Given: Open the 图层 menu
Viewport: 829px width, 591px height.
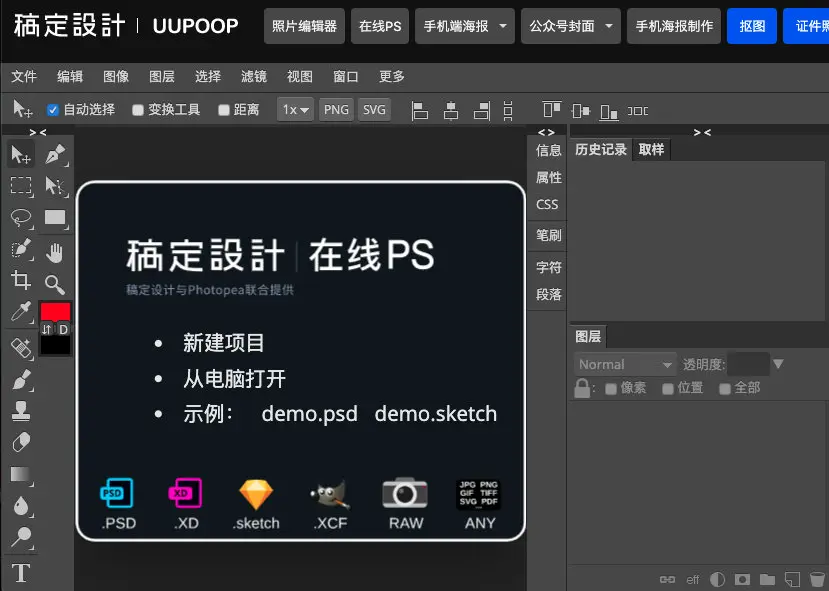Looking at the screenshot, I should pyautogui.click(x=162, y=77).
